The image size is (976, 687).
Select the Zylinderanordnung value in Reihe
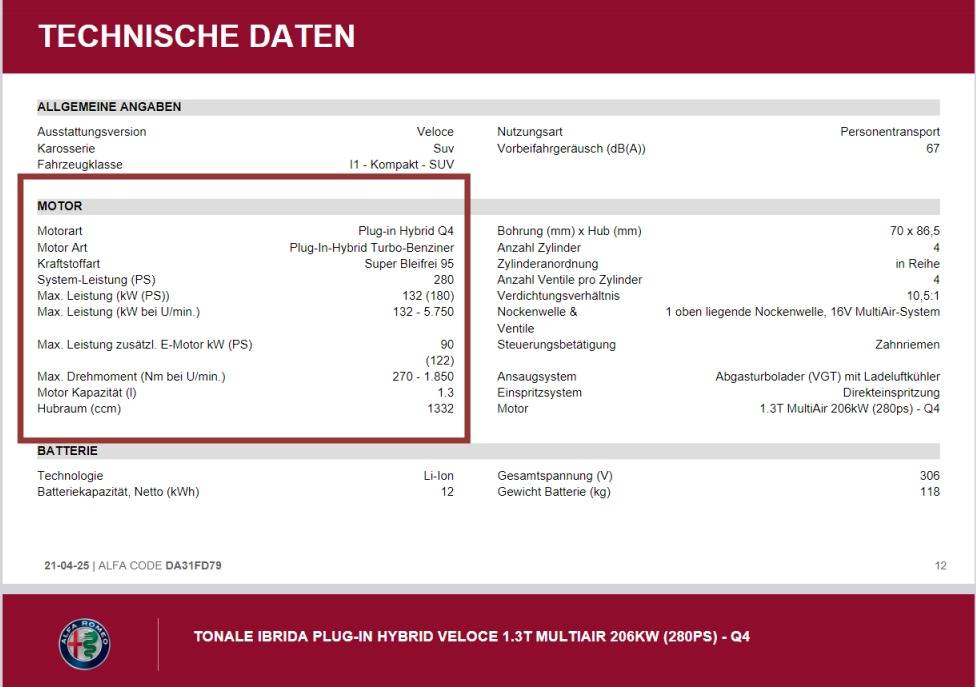click(917, 264)
